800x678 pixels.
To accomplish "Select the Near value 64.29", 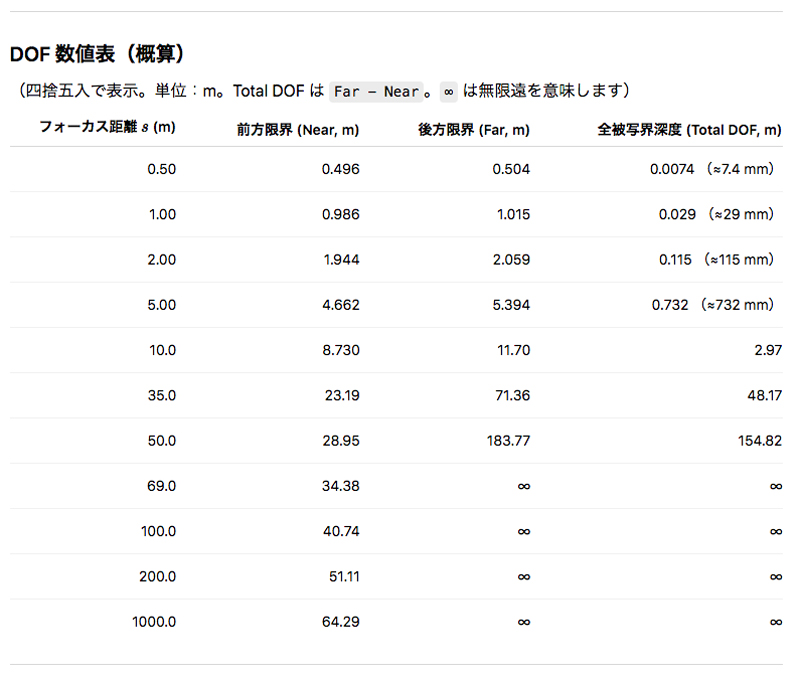I will click(341, 621).
